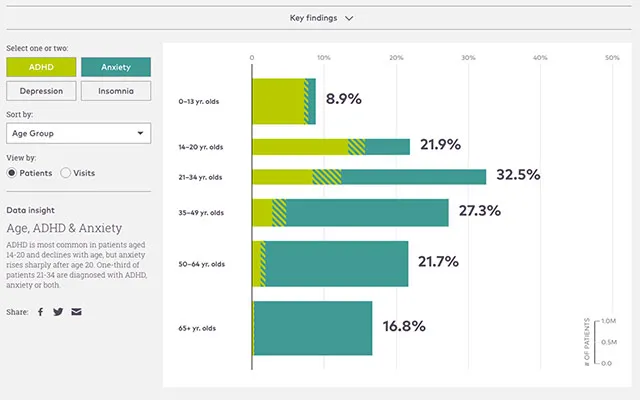
Task: Select the Insomnia condition button
Action: [x=116, y=91]
